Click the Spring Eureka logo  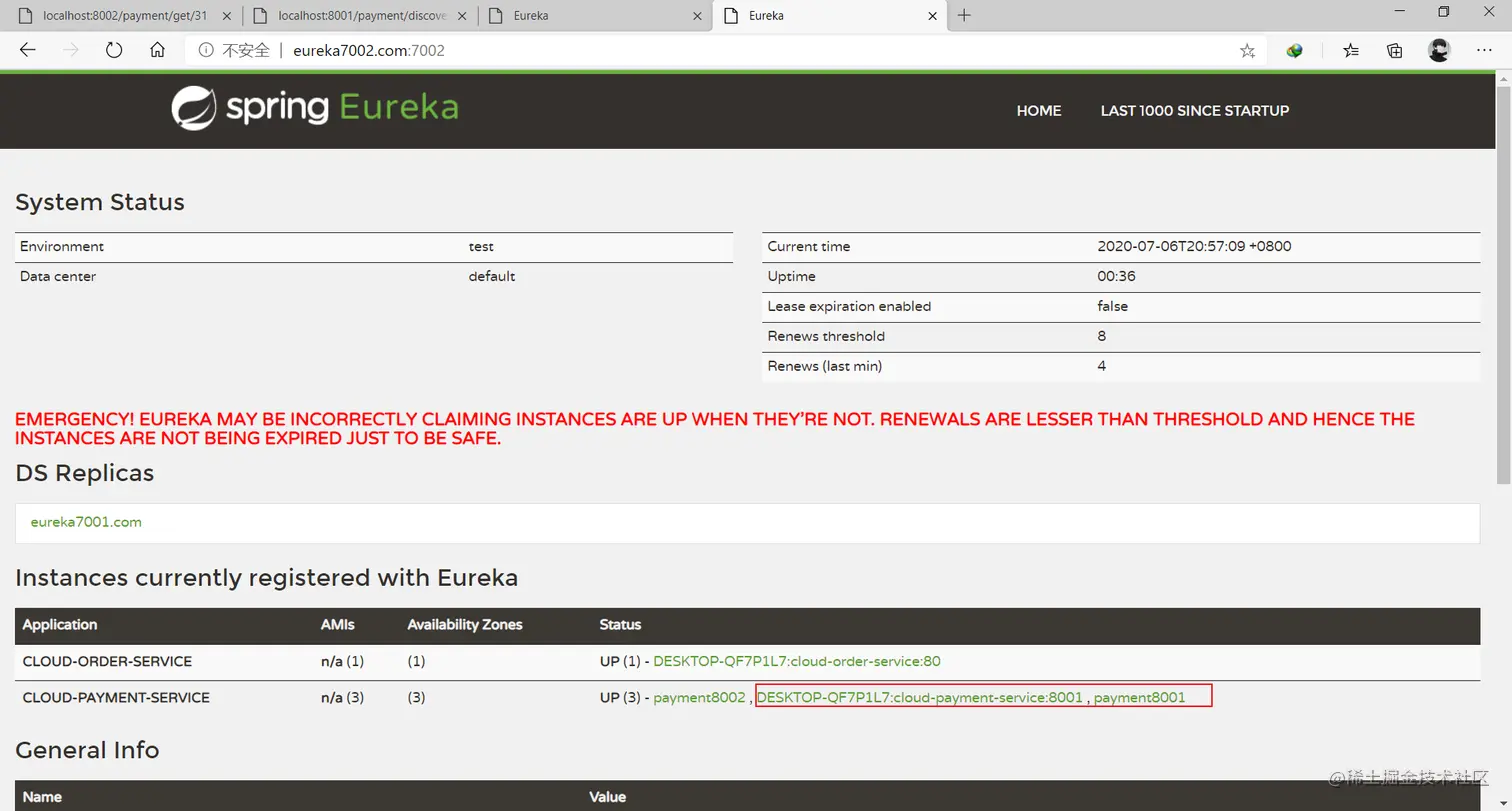pos(315,109)
